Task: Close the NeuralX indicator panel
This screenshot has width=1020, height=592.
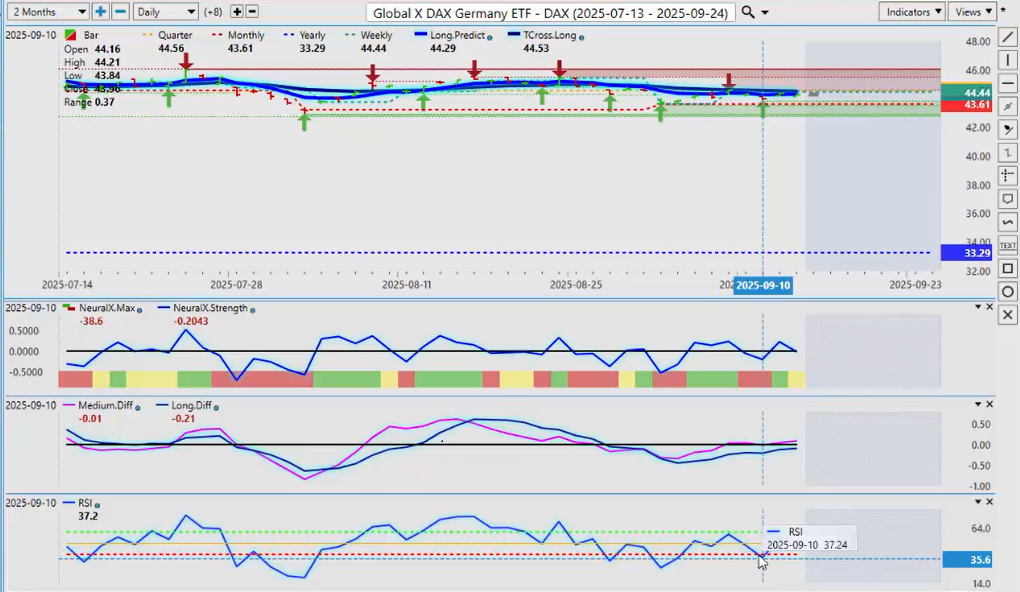Action: pos(989,307)
